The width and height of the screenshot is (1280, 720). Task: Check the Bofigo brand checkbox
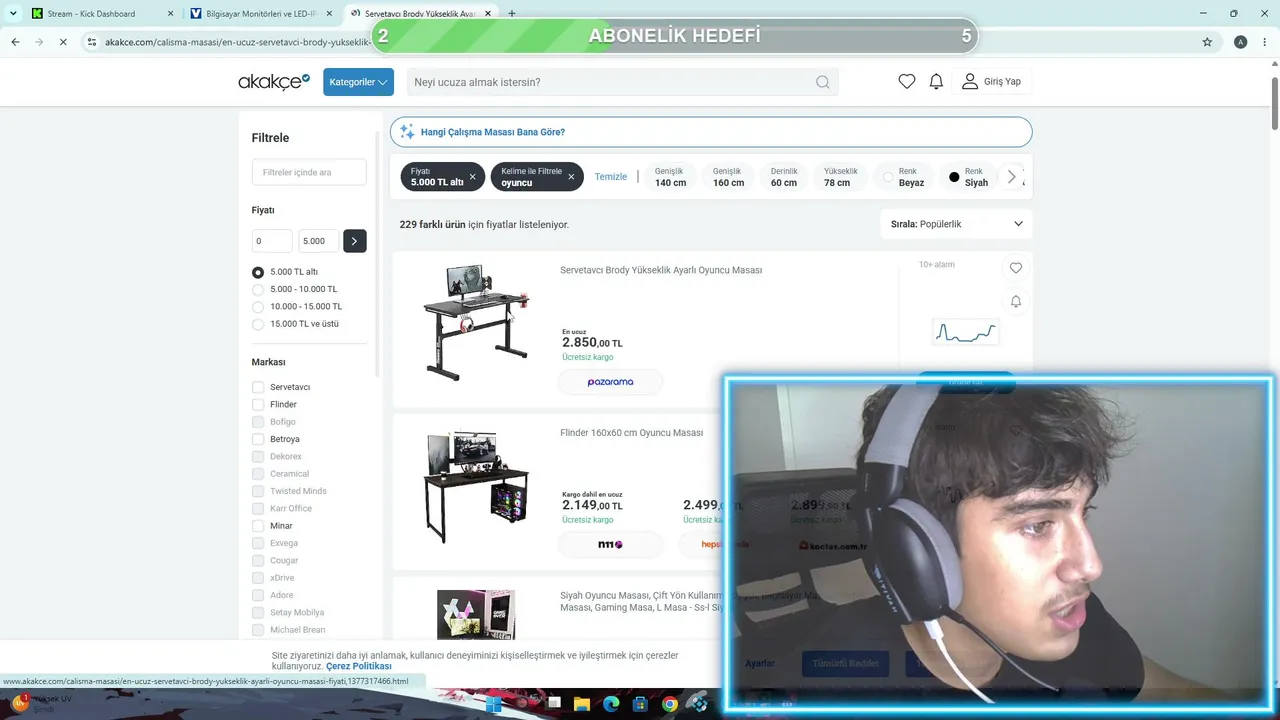point(258,422)
